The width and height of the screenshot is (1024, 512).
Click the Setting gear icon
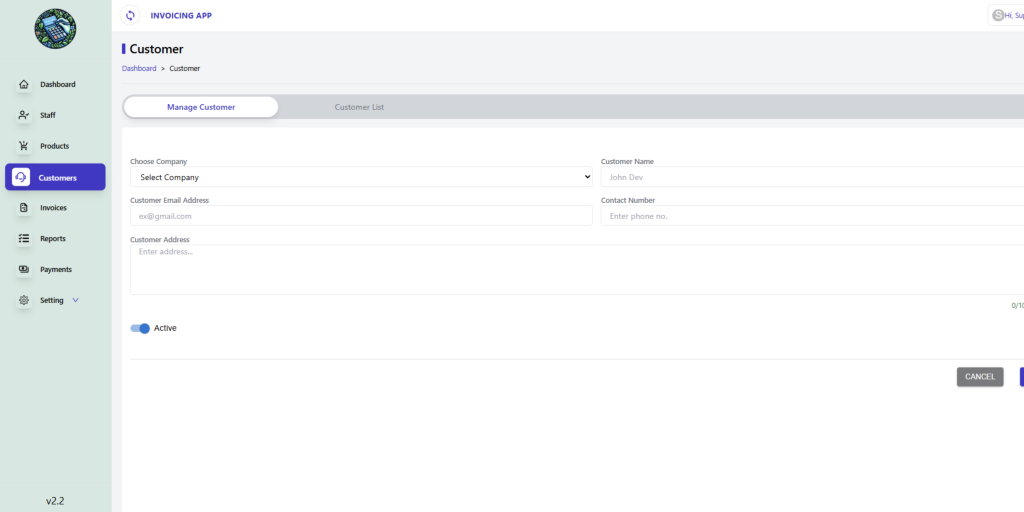24,300
